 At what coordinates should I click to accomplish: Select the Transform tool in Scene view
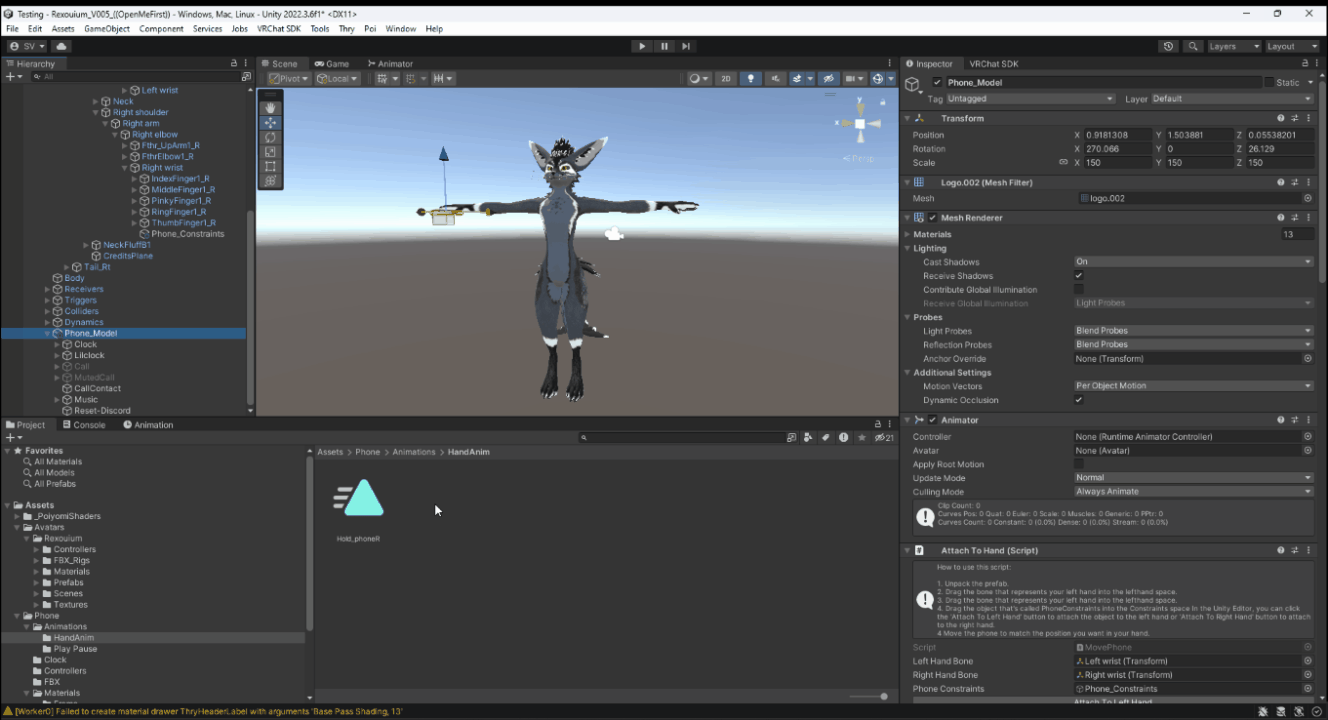click(x=270, y=181)
